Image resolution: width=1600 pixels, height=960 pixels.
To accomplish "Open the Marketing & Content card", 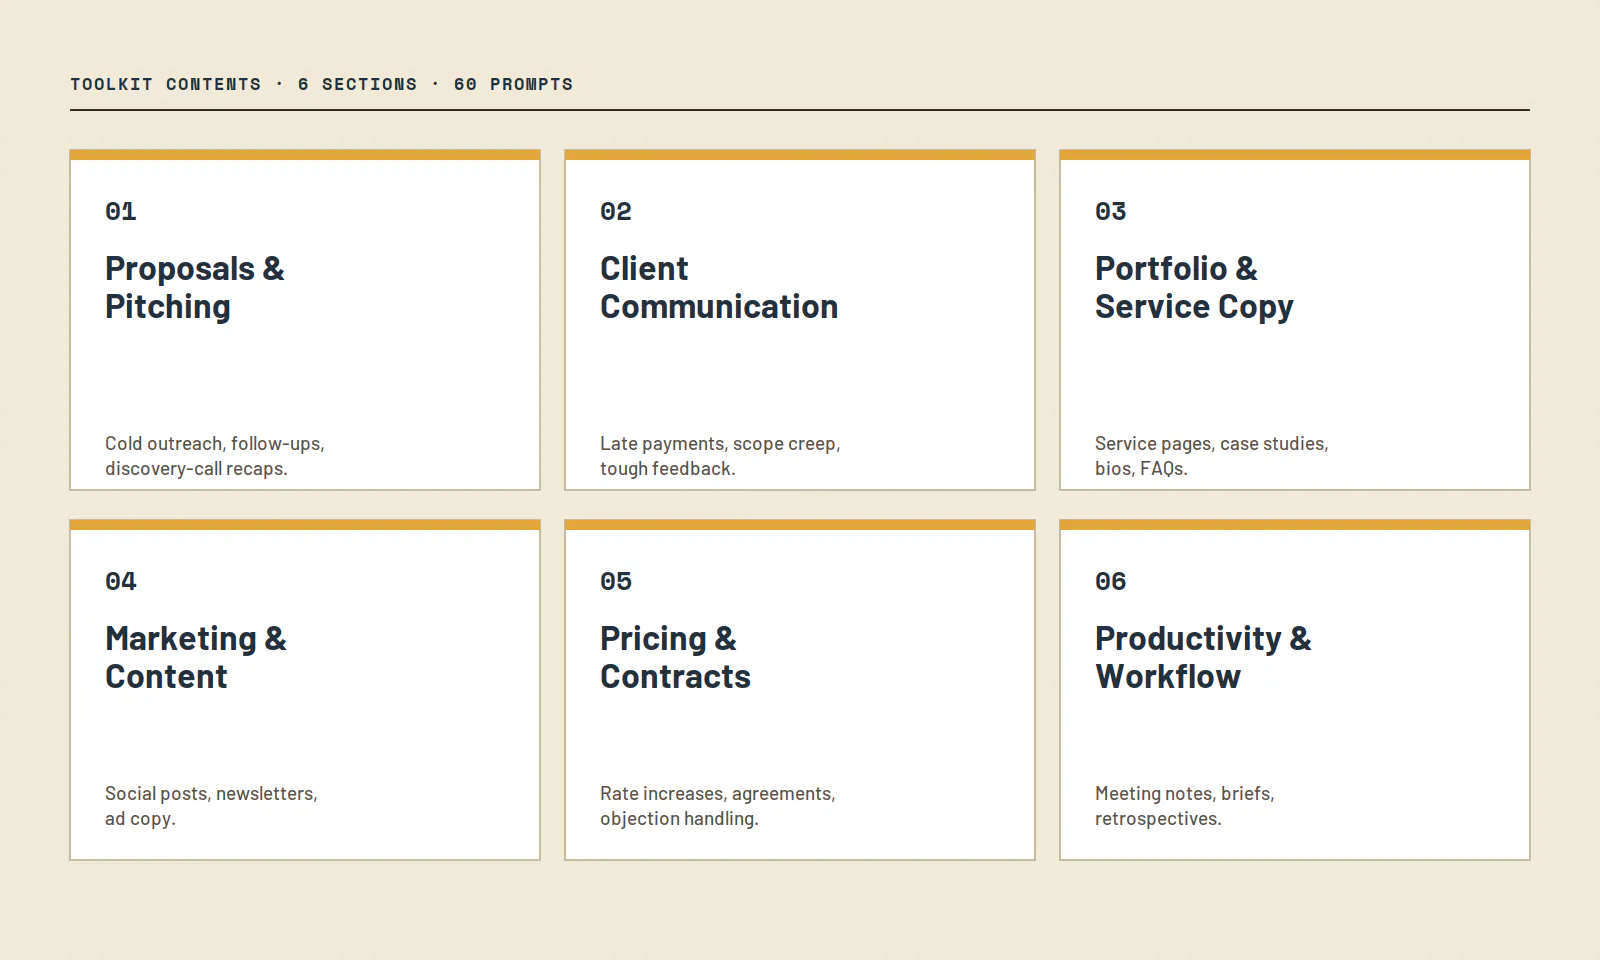I will (305, 690).
